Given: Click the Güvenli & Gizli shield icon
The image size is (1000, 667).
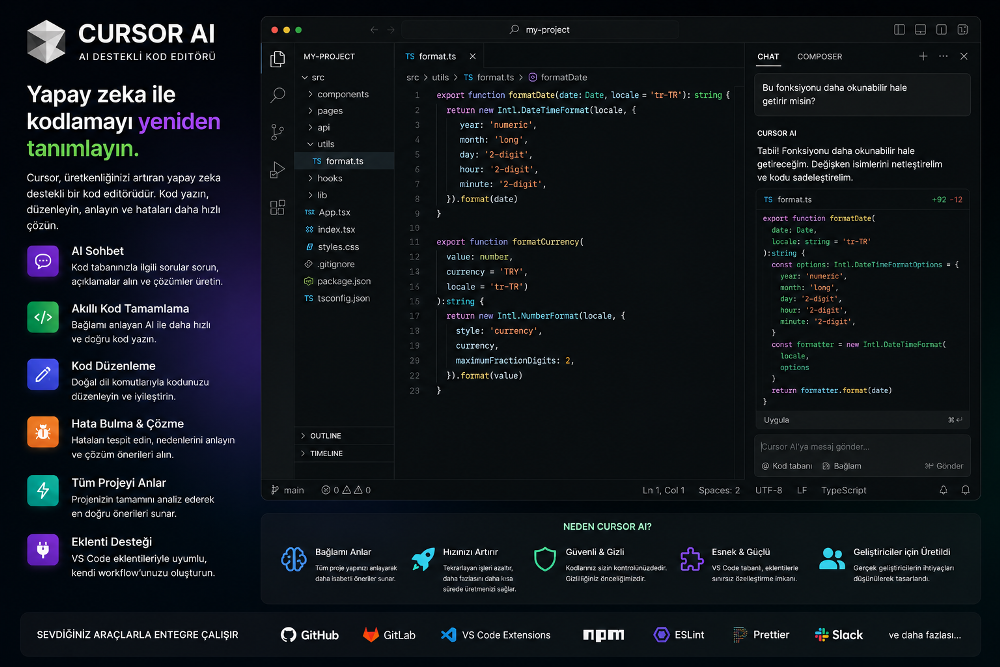Looking at the screenshot, I should tap(545, 559).
